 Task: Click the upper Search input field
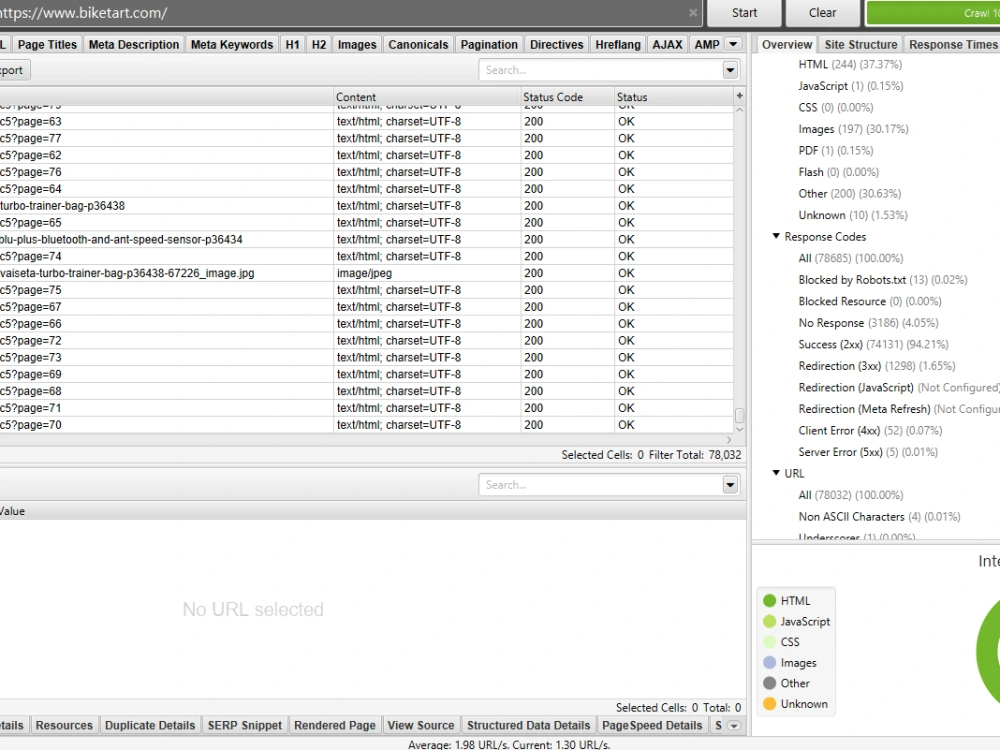[x=601, y=70]
